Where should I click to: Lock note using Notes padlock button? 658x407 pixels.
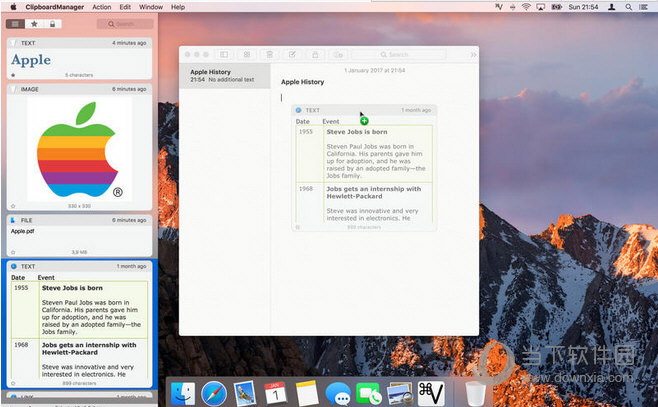315,55
